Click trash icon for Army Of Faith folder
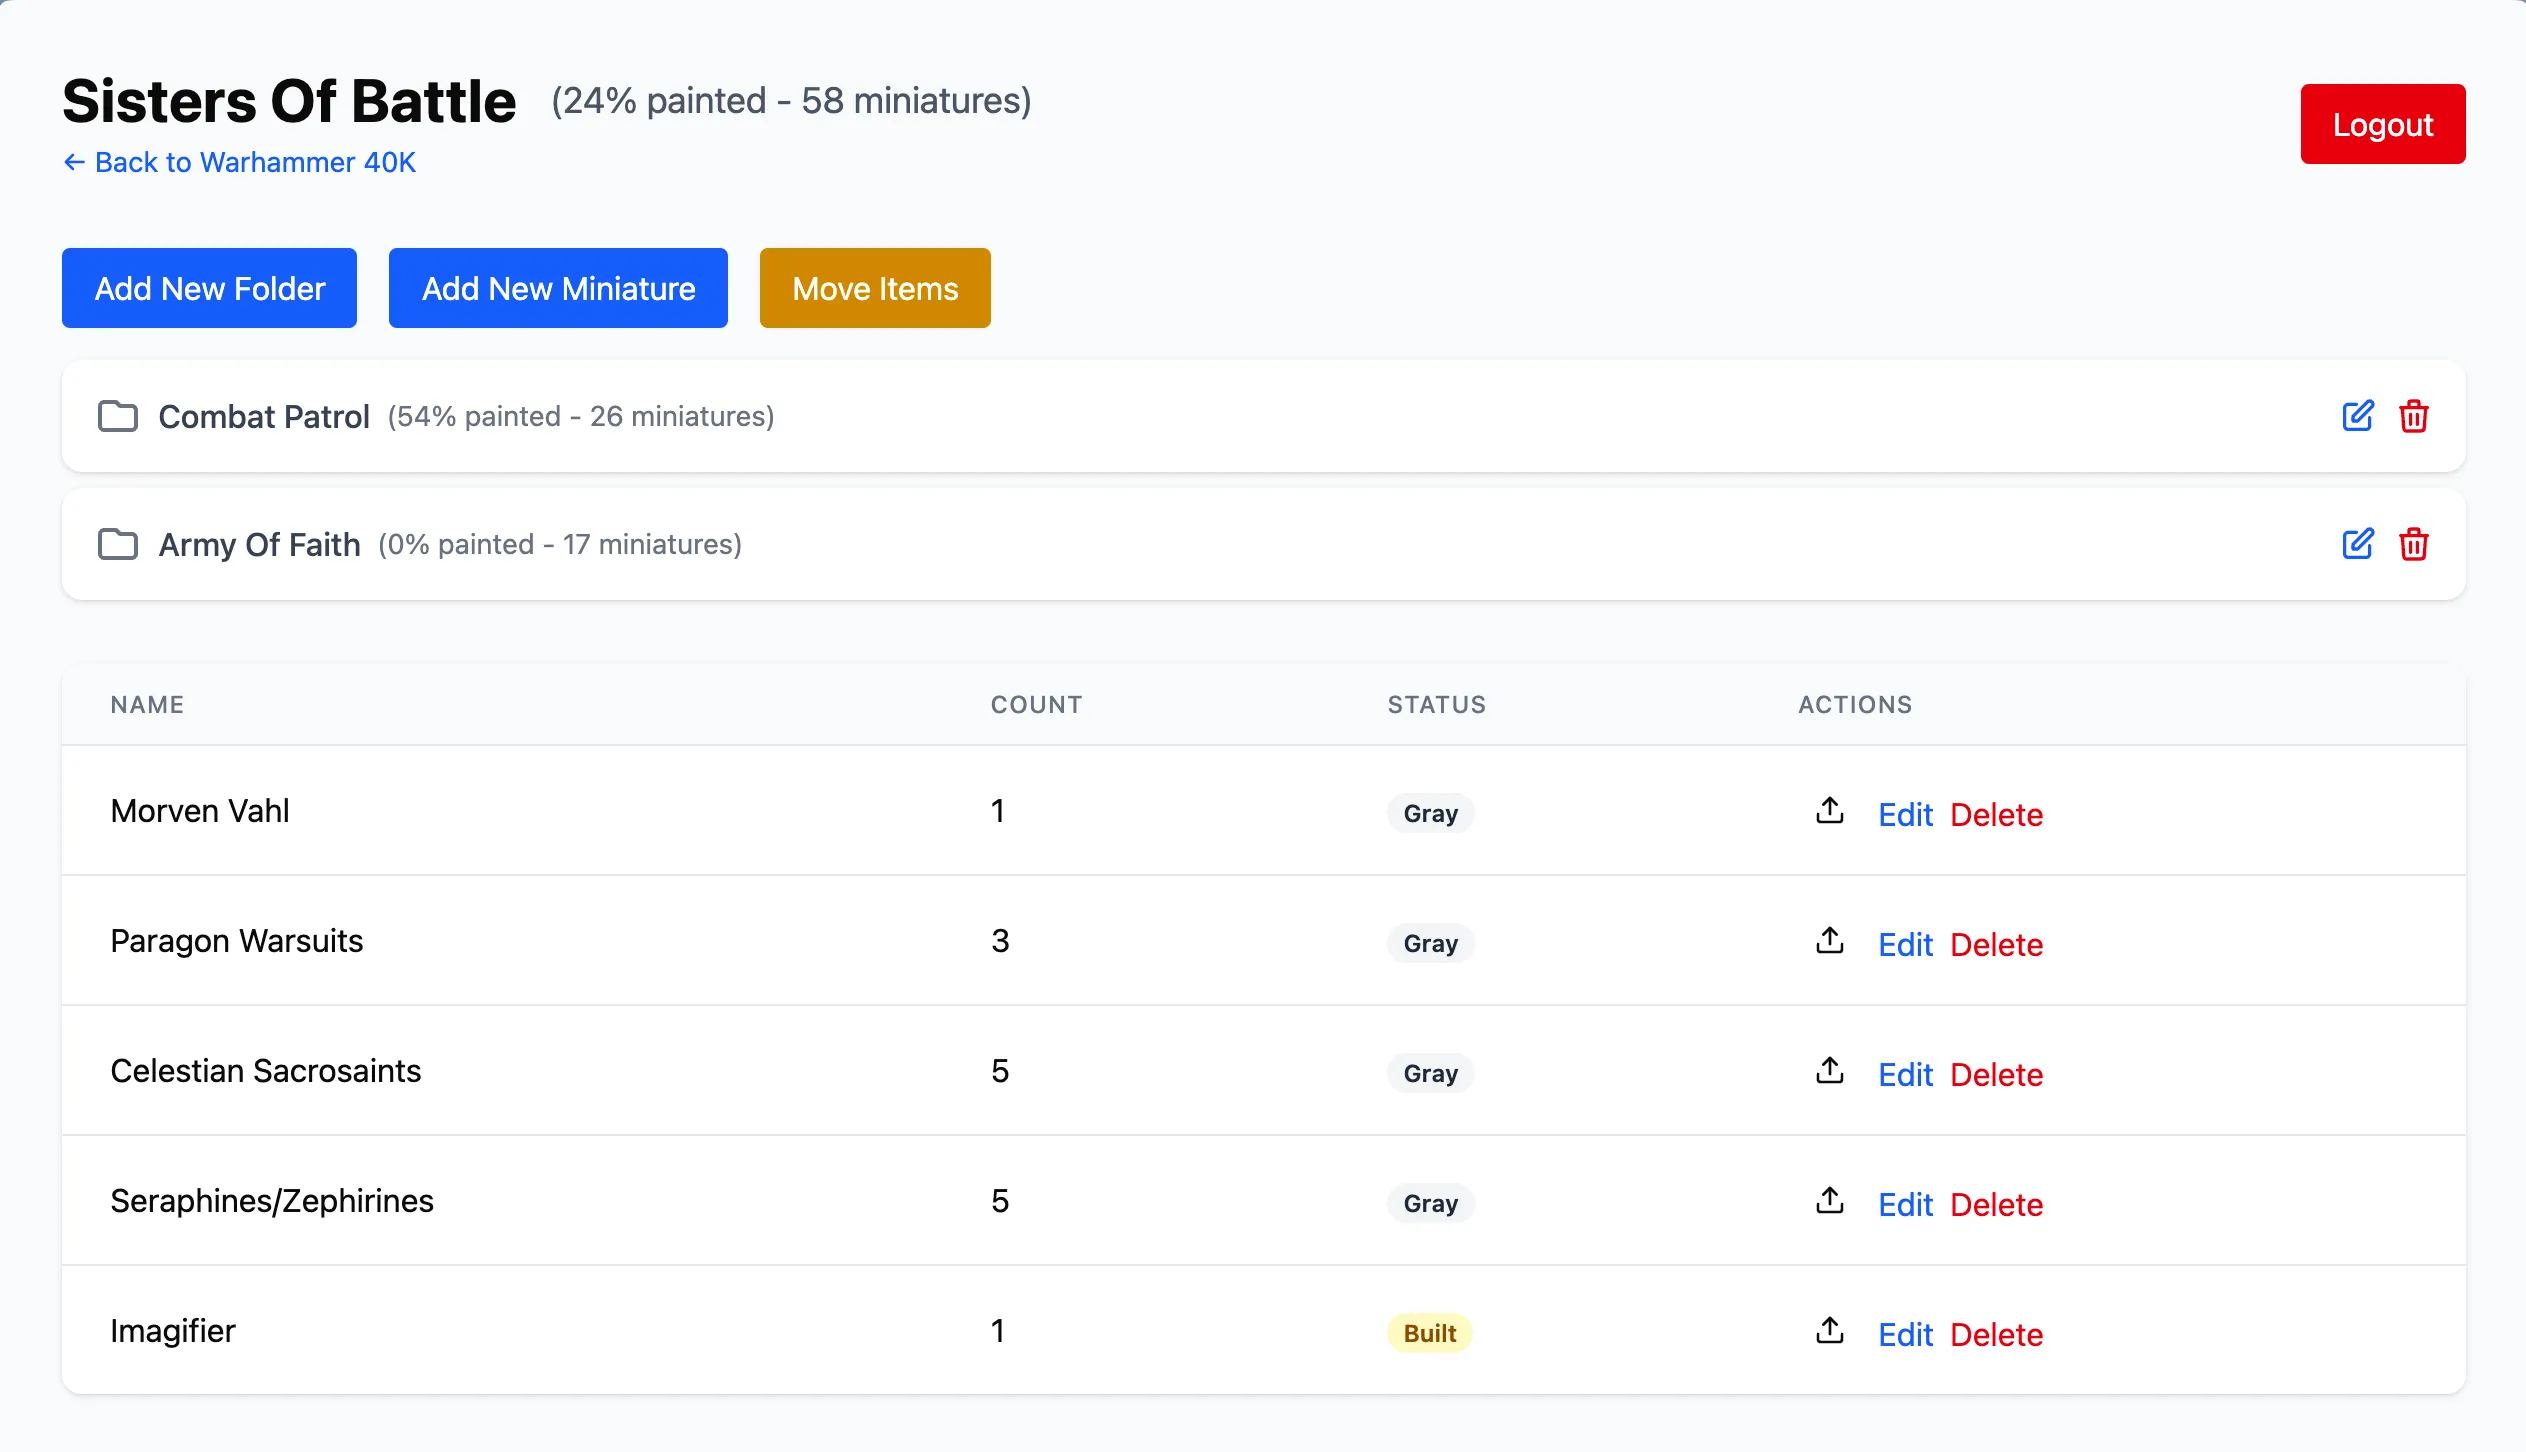Image resolution: width=2526 pixels, height=1452 pixels. tap(2413, 544)
